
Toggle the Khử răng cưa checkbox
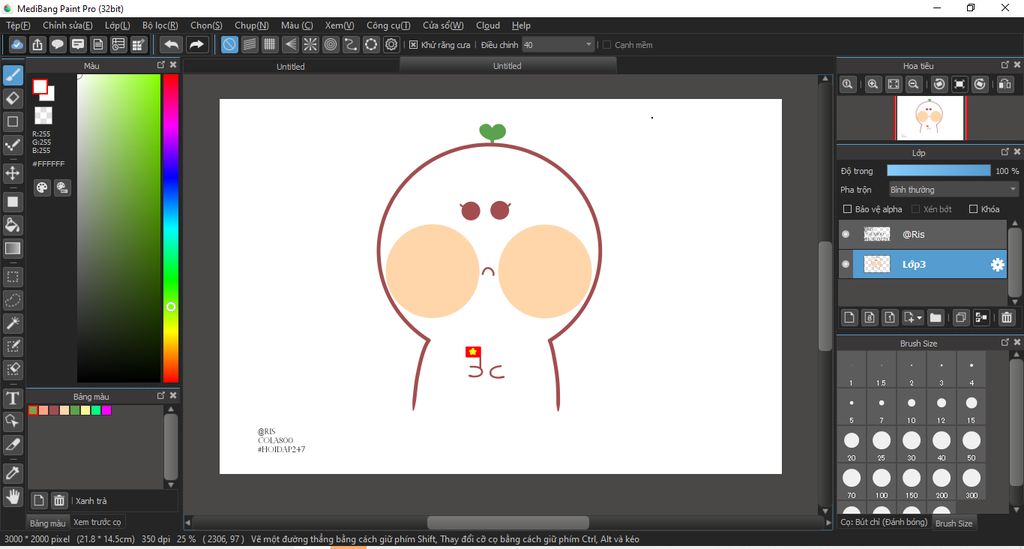tap(413, 45)
